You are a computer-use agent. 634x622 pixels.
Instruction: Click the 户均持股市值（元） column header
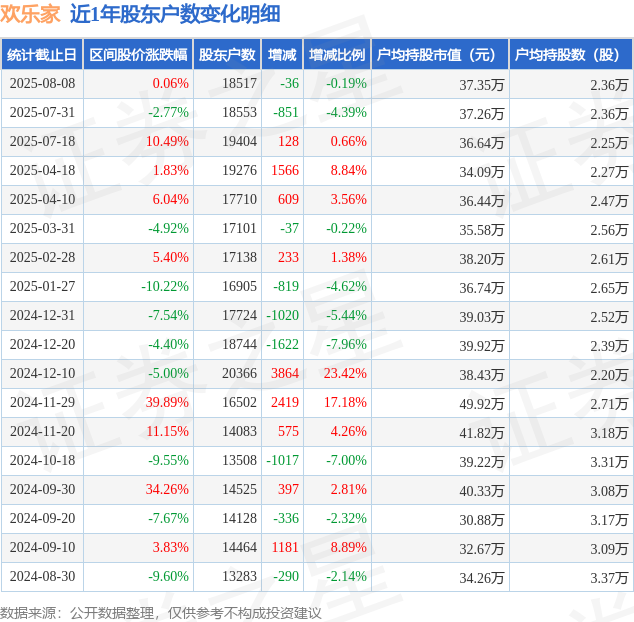(x=440, y=55)
